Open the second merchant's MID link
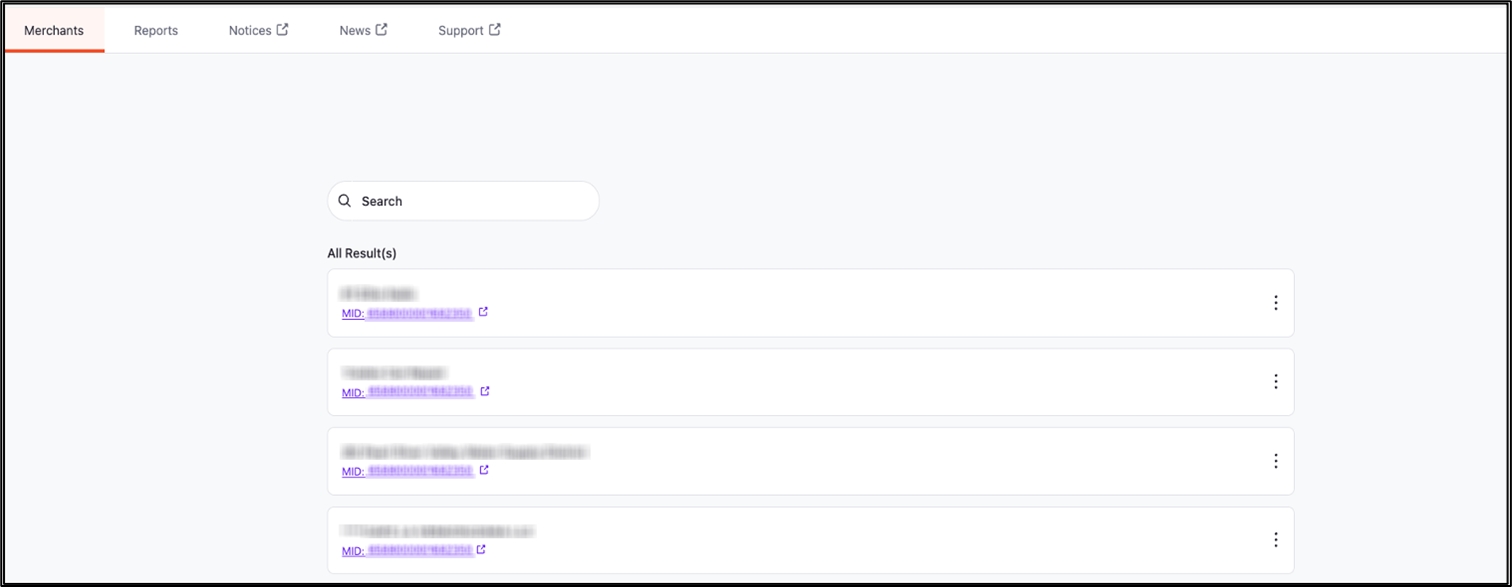The height and width of the screenshot is (587, 1512). pyautogui.click(x=407, y=392)
